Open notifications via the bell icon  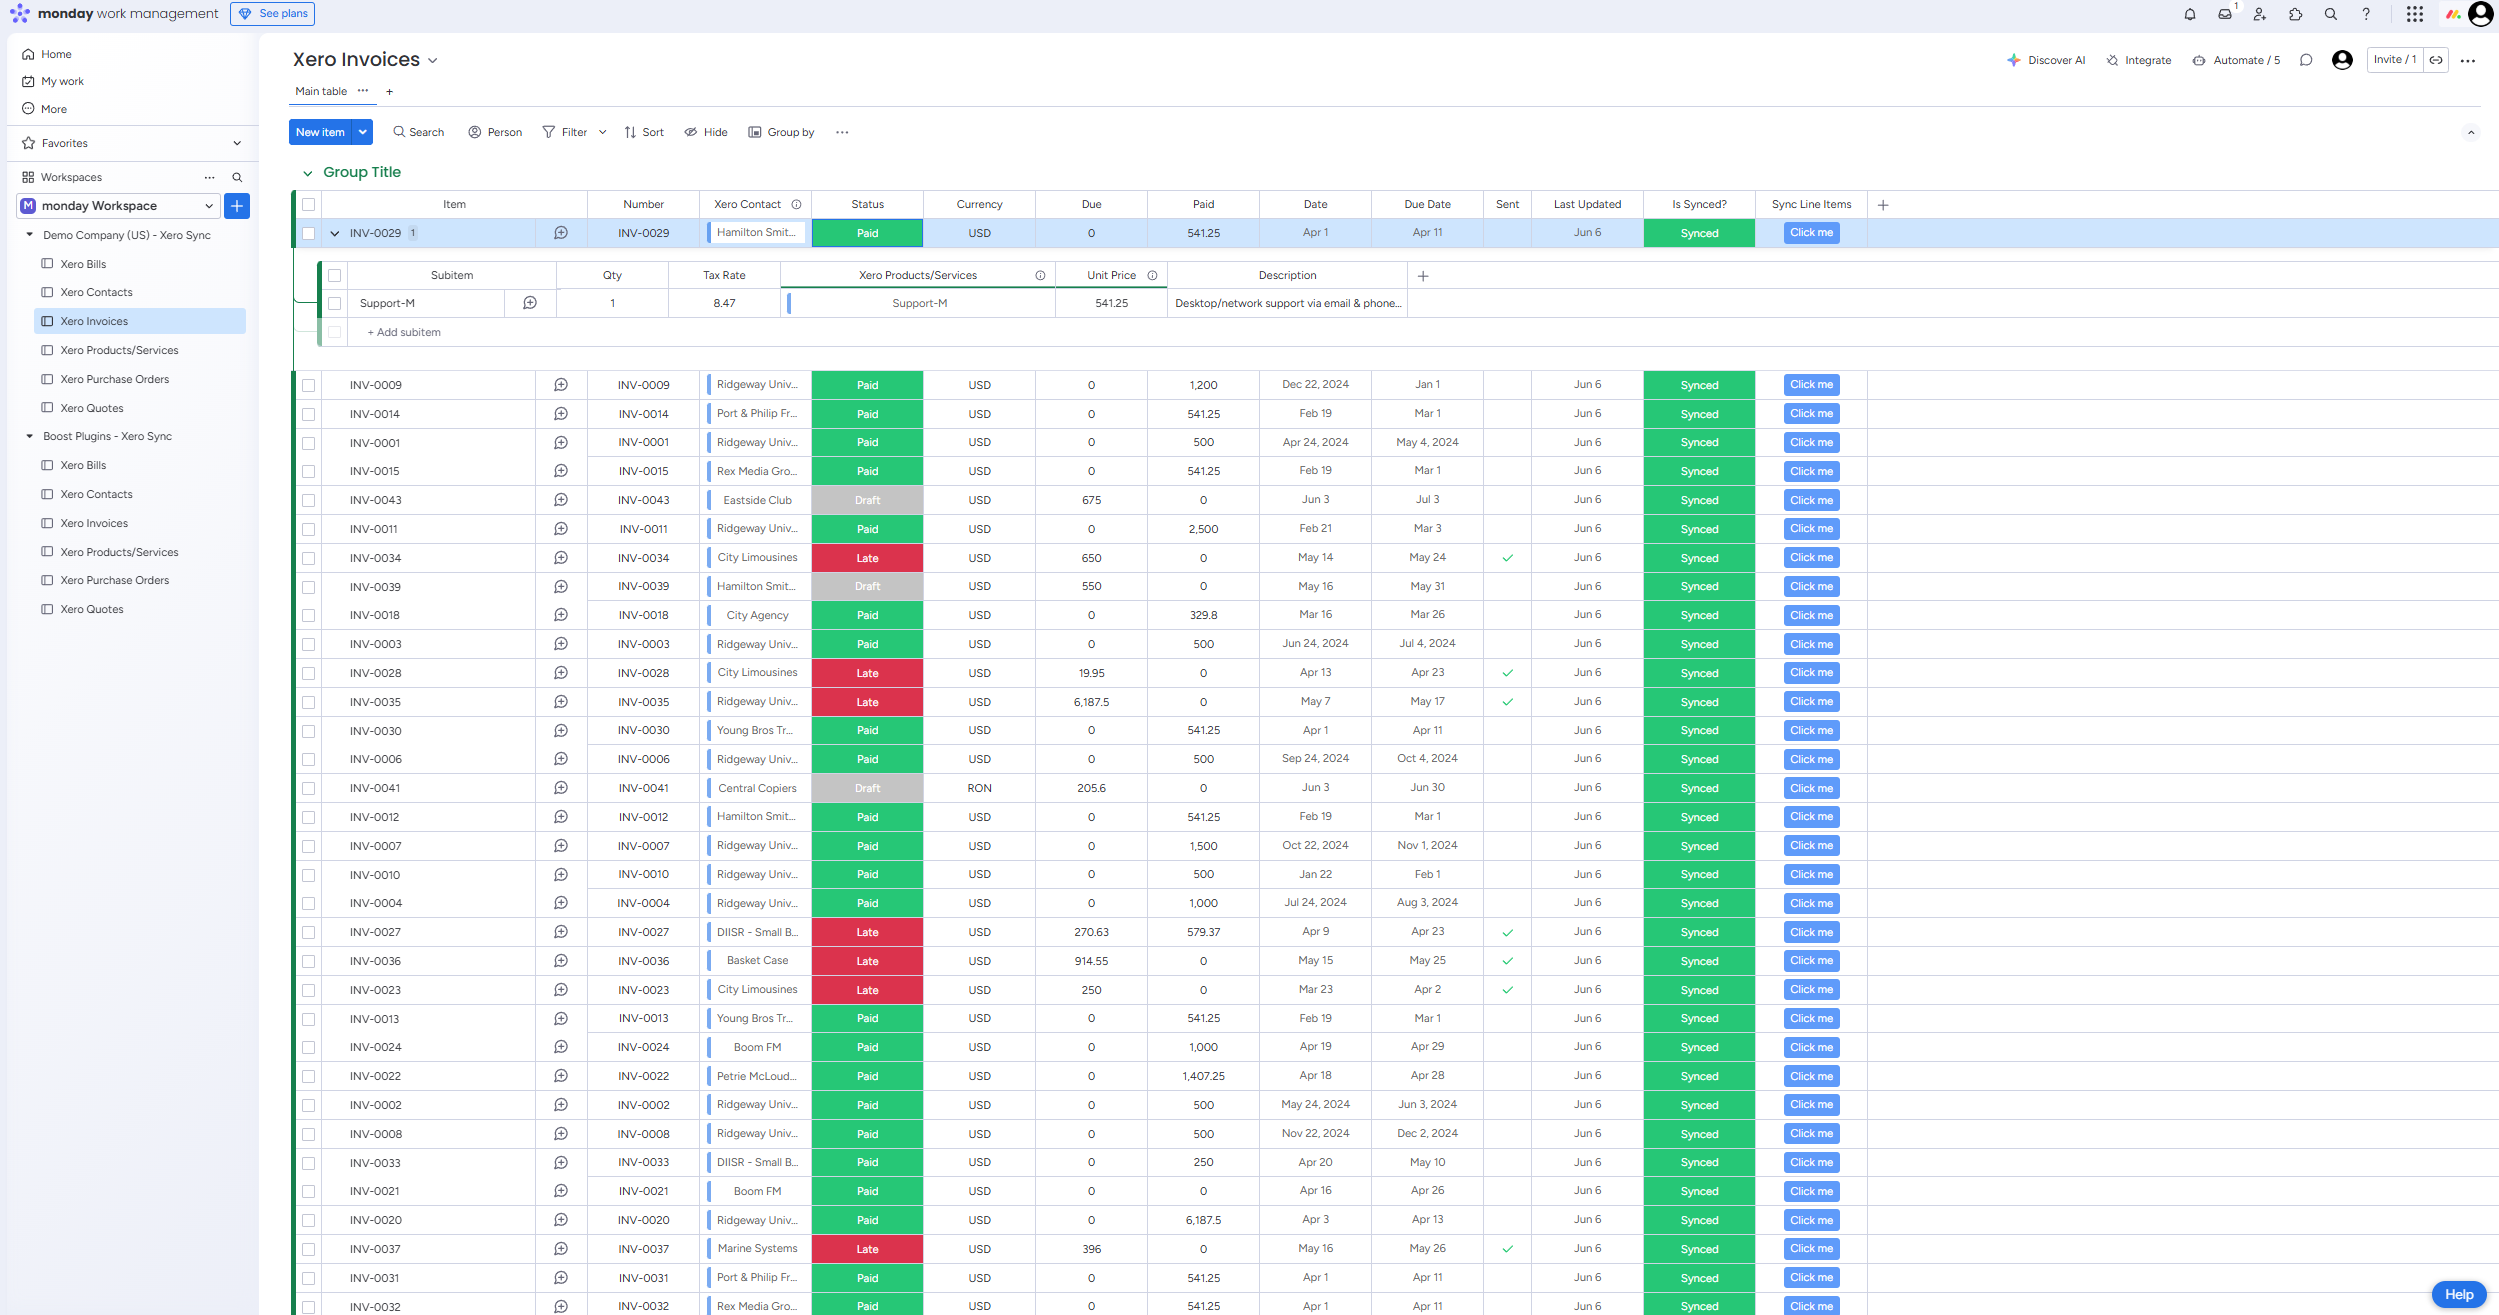2189,14
